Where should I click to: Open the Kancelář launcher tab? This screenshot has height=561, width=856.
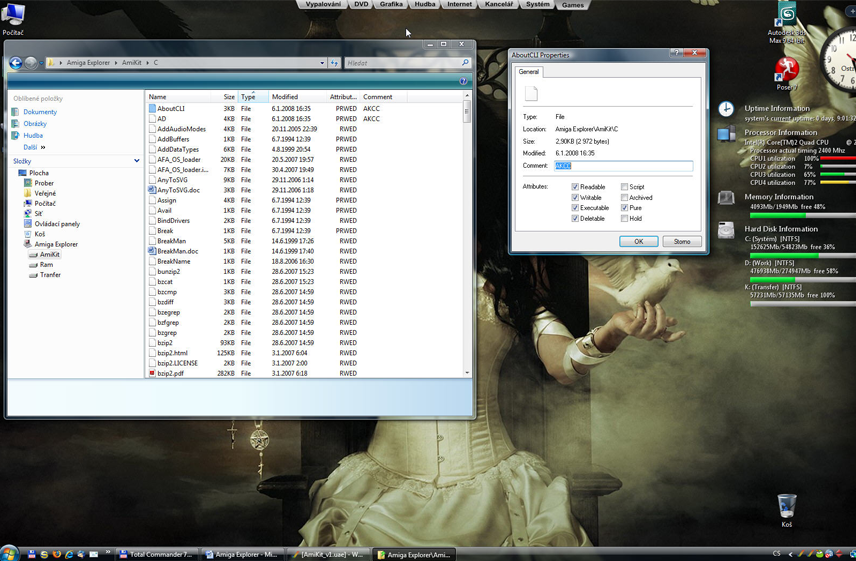(x=498, y=4)
